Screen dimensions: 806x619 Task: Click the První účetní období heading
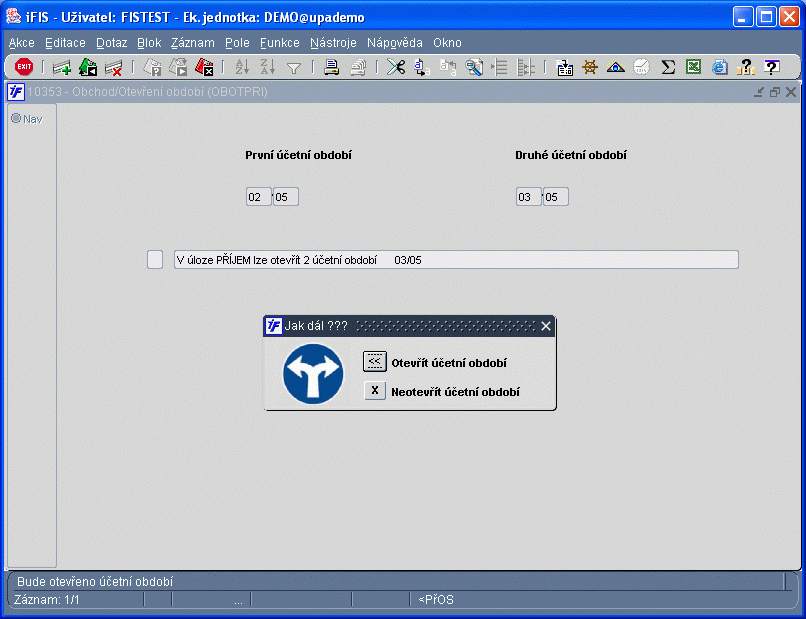[298, 155]
